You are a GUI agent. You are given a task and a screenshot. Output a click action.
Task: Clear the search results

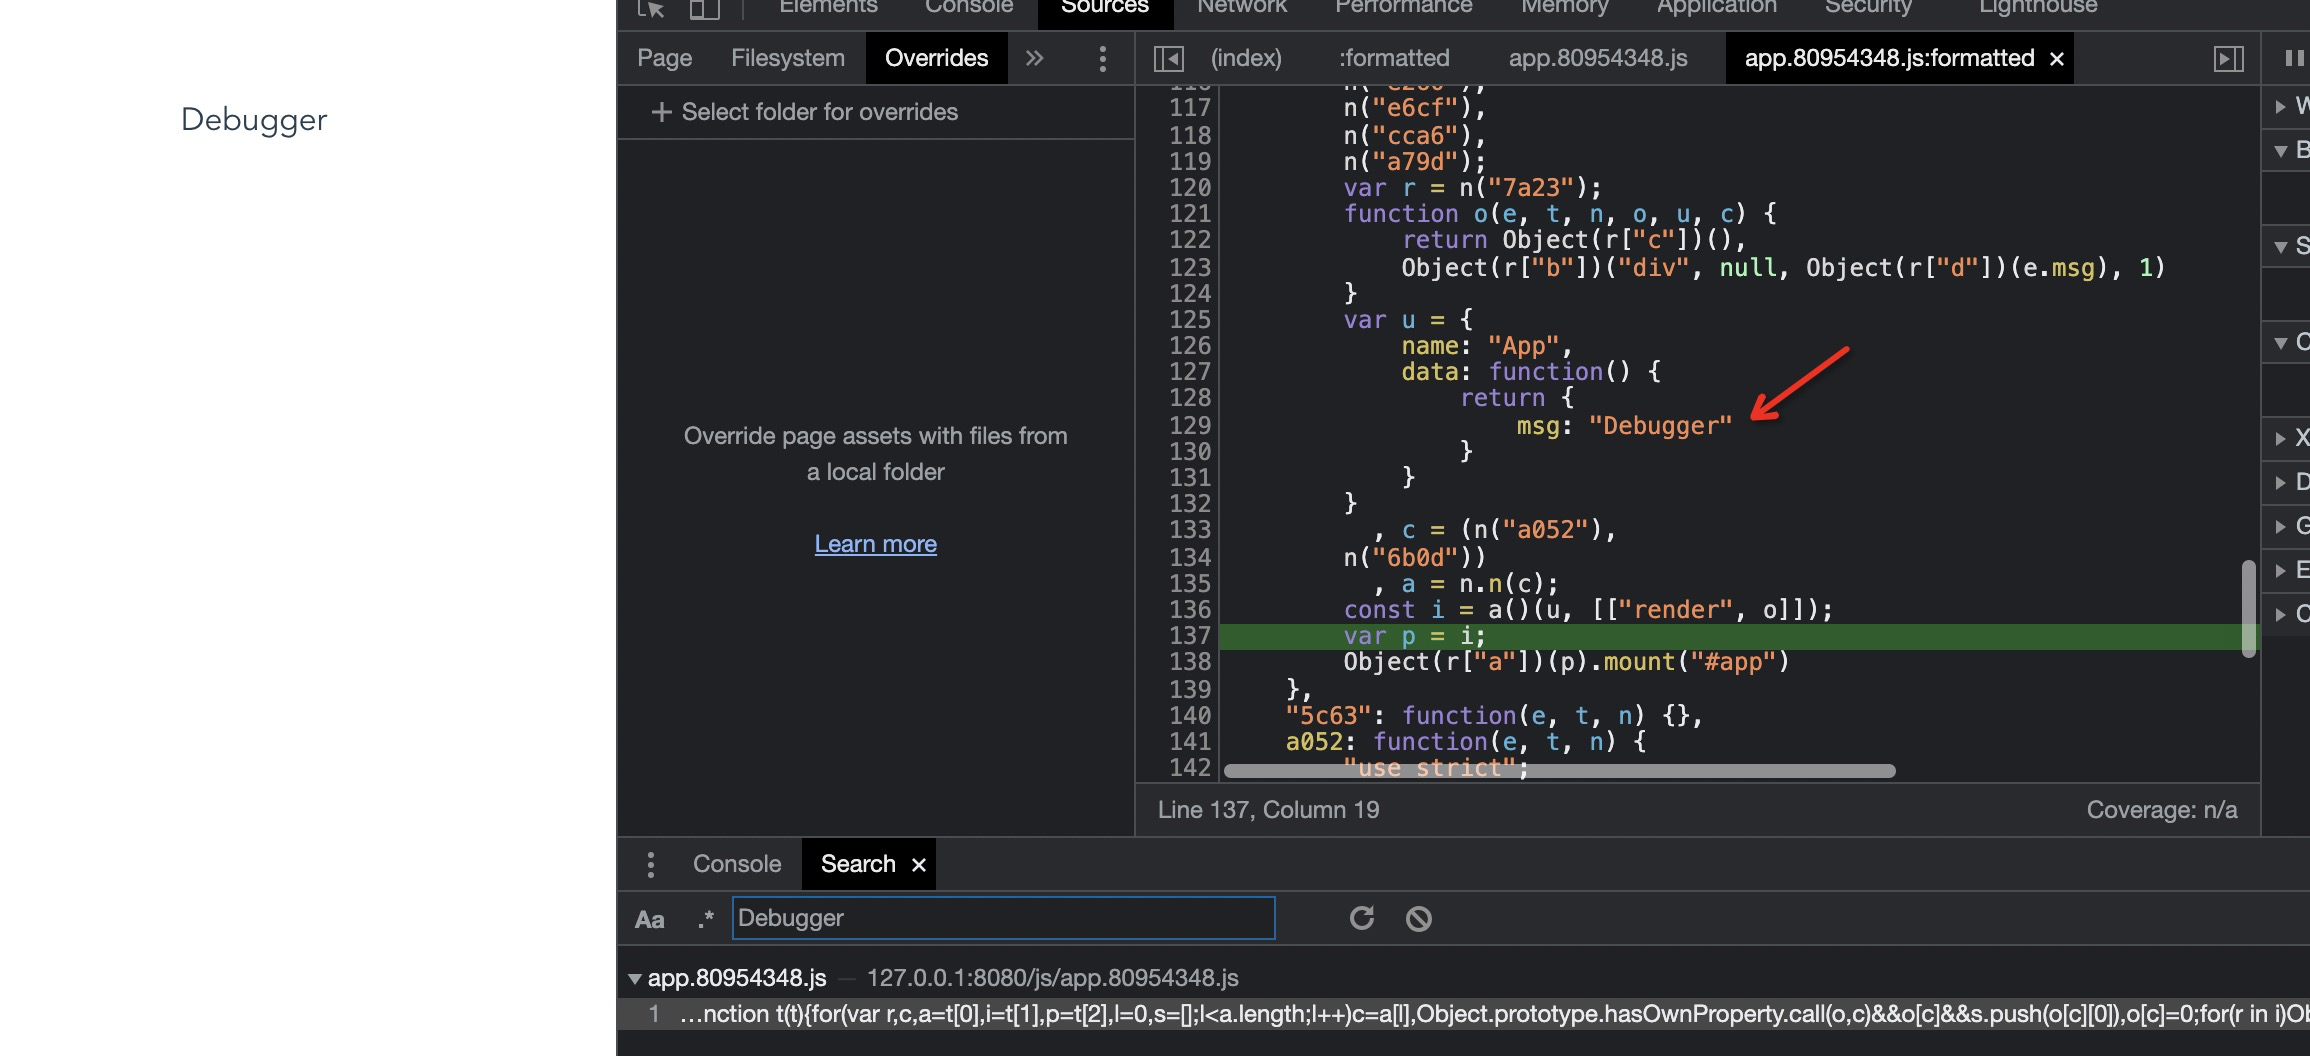(x=1418, y=918)
